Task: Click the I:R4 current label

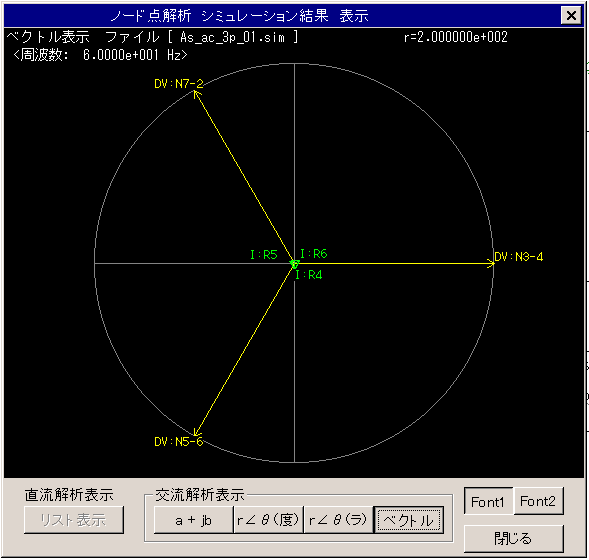Action: pyautogui.click(x=309, y=275)
